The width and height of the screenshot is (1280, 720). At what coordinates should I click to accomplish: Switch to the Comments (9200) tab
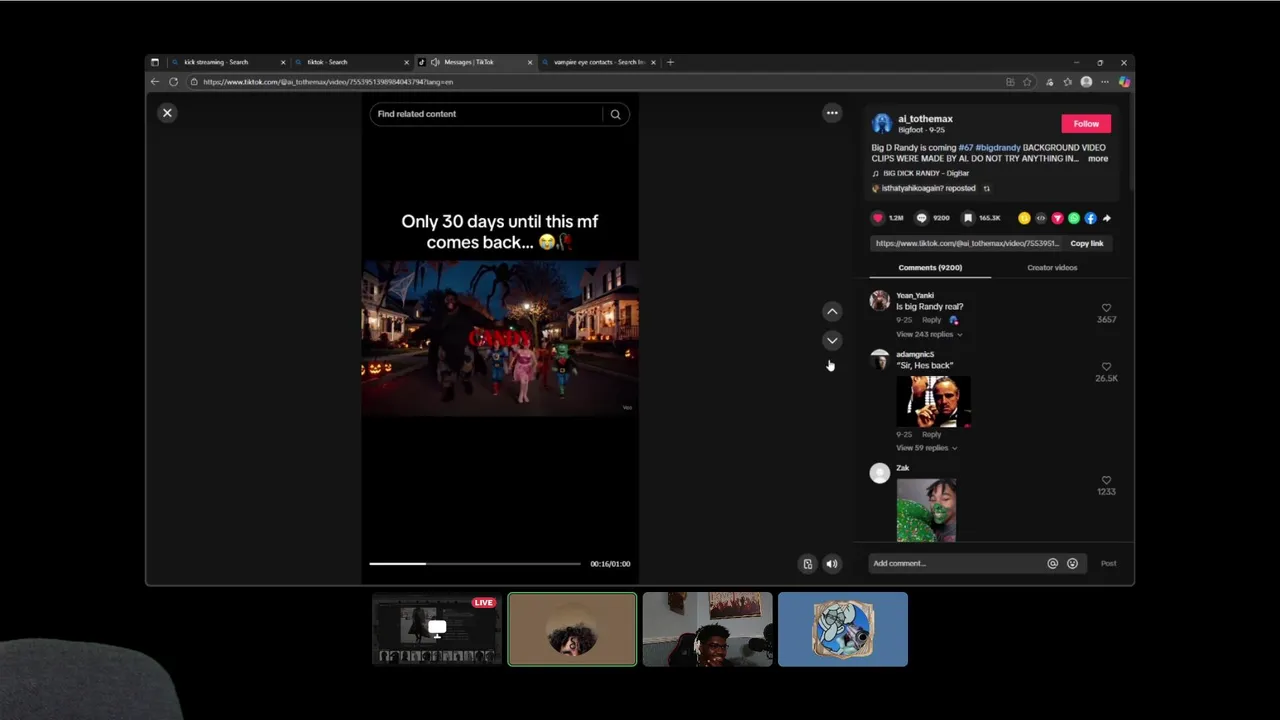[x=930, y=268]
